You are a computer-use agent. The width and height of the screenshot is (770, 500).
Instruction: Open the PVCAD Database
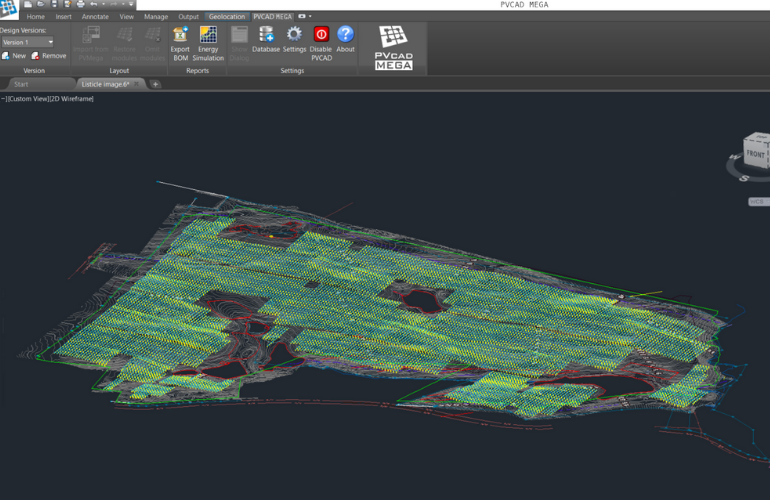pyautogui.click(x=266, y=35)
